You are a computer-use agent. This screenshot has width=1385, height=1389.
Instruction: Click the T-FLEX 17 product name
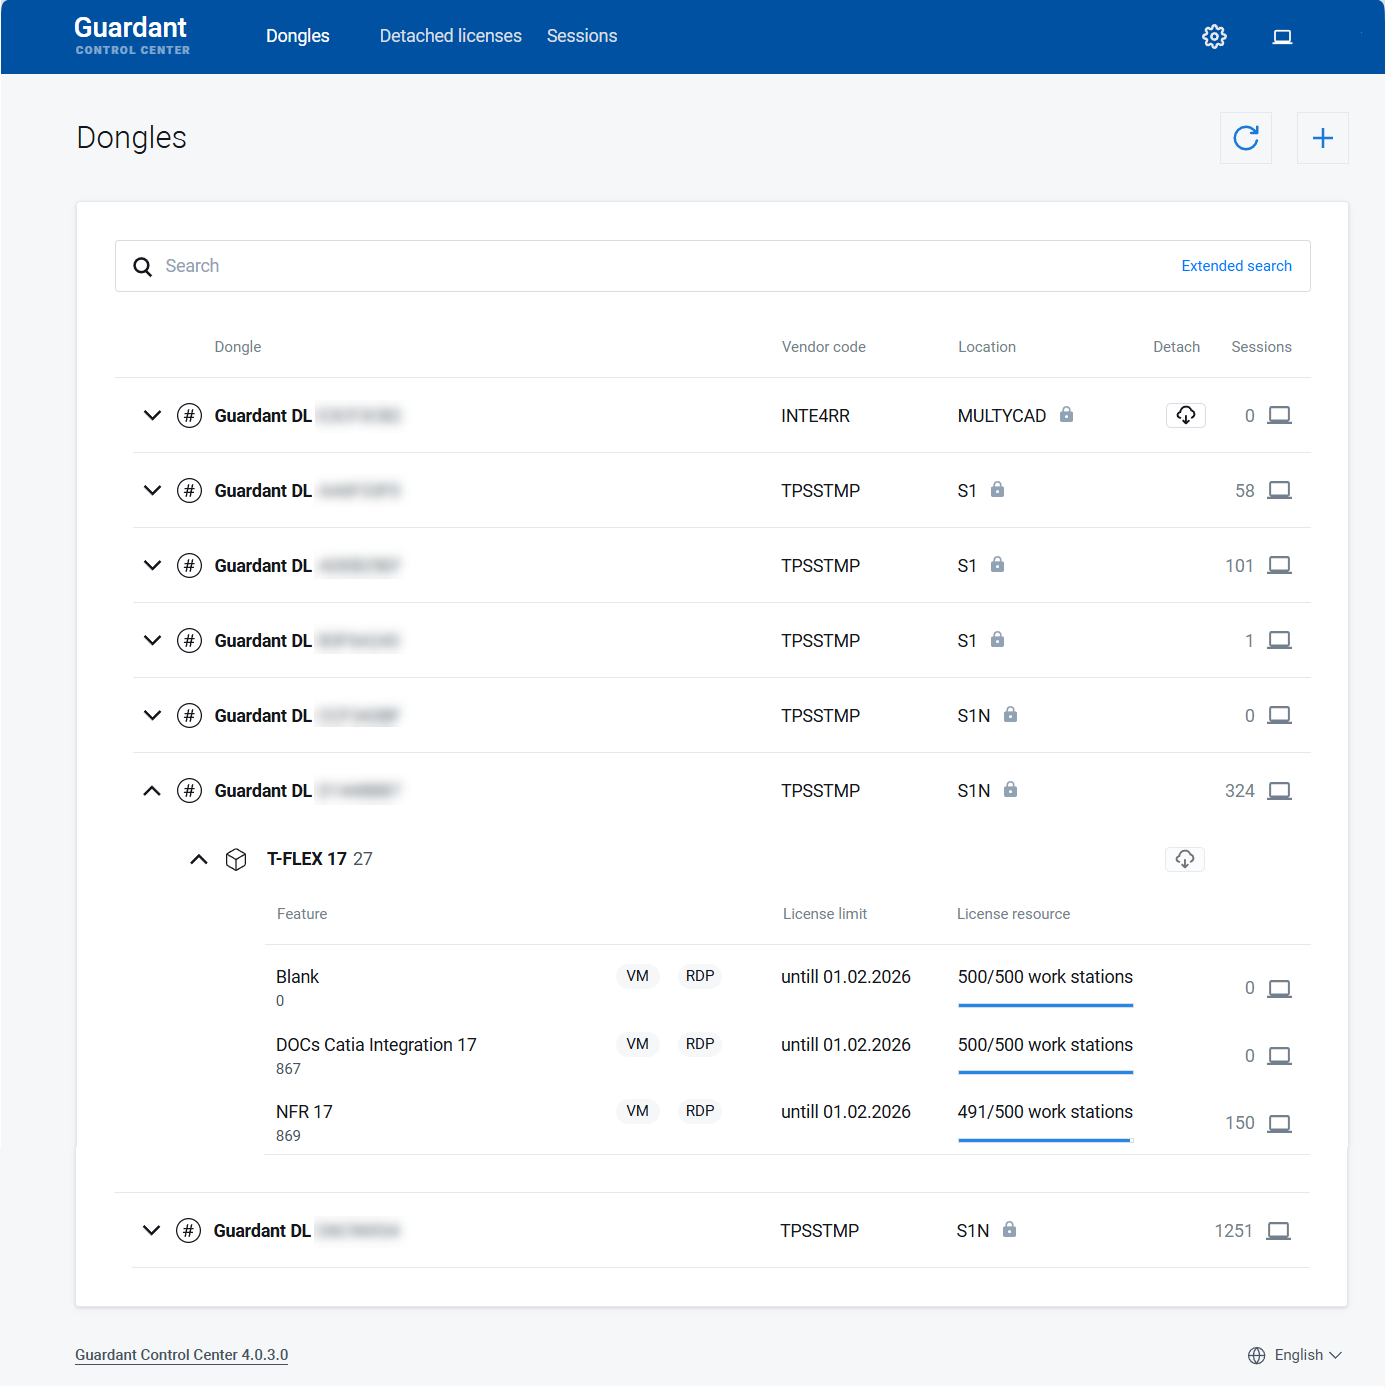tap(307, 859)
